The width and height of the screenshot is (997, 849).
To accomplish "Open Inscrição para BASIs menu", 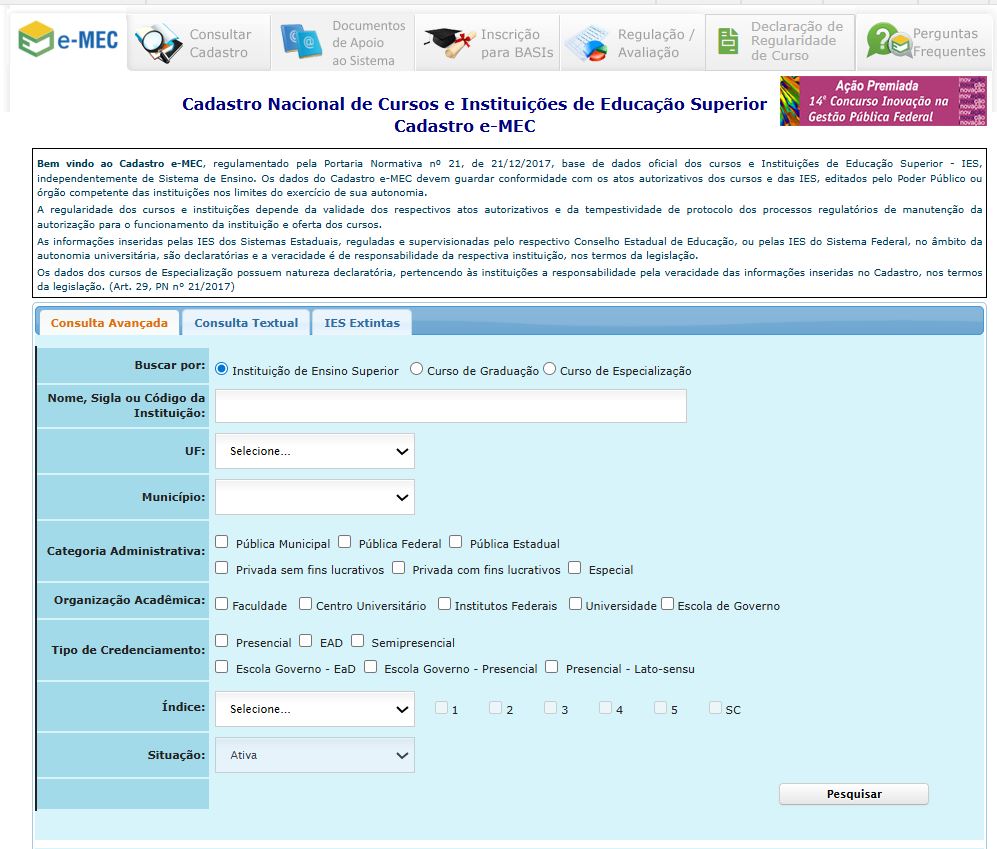I will click(488, 43).
